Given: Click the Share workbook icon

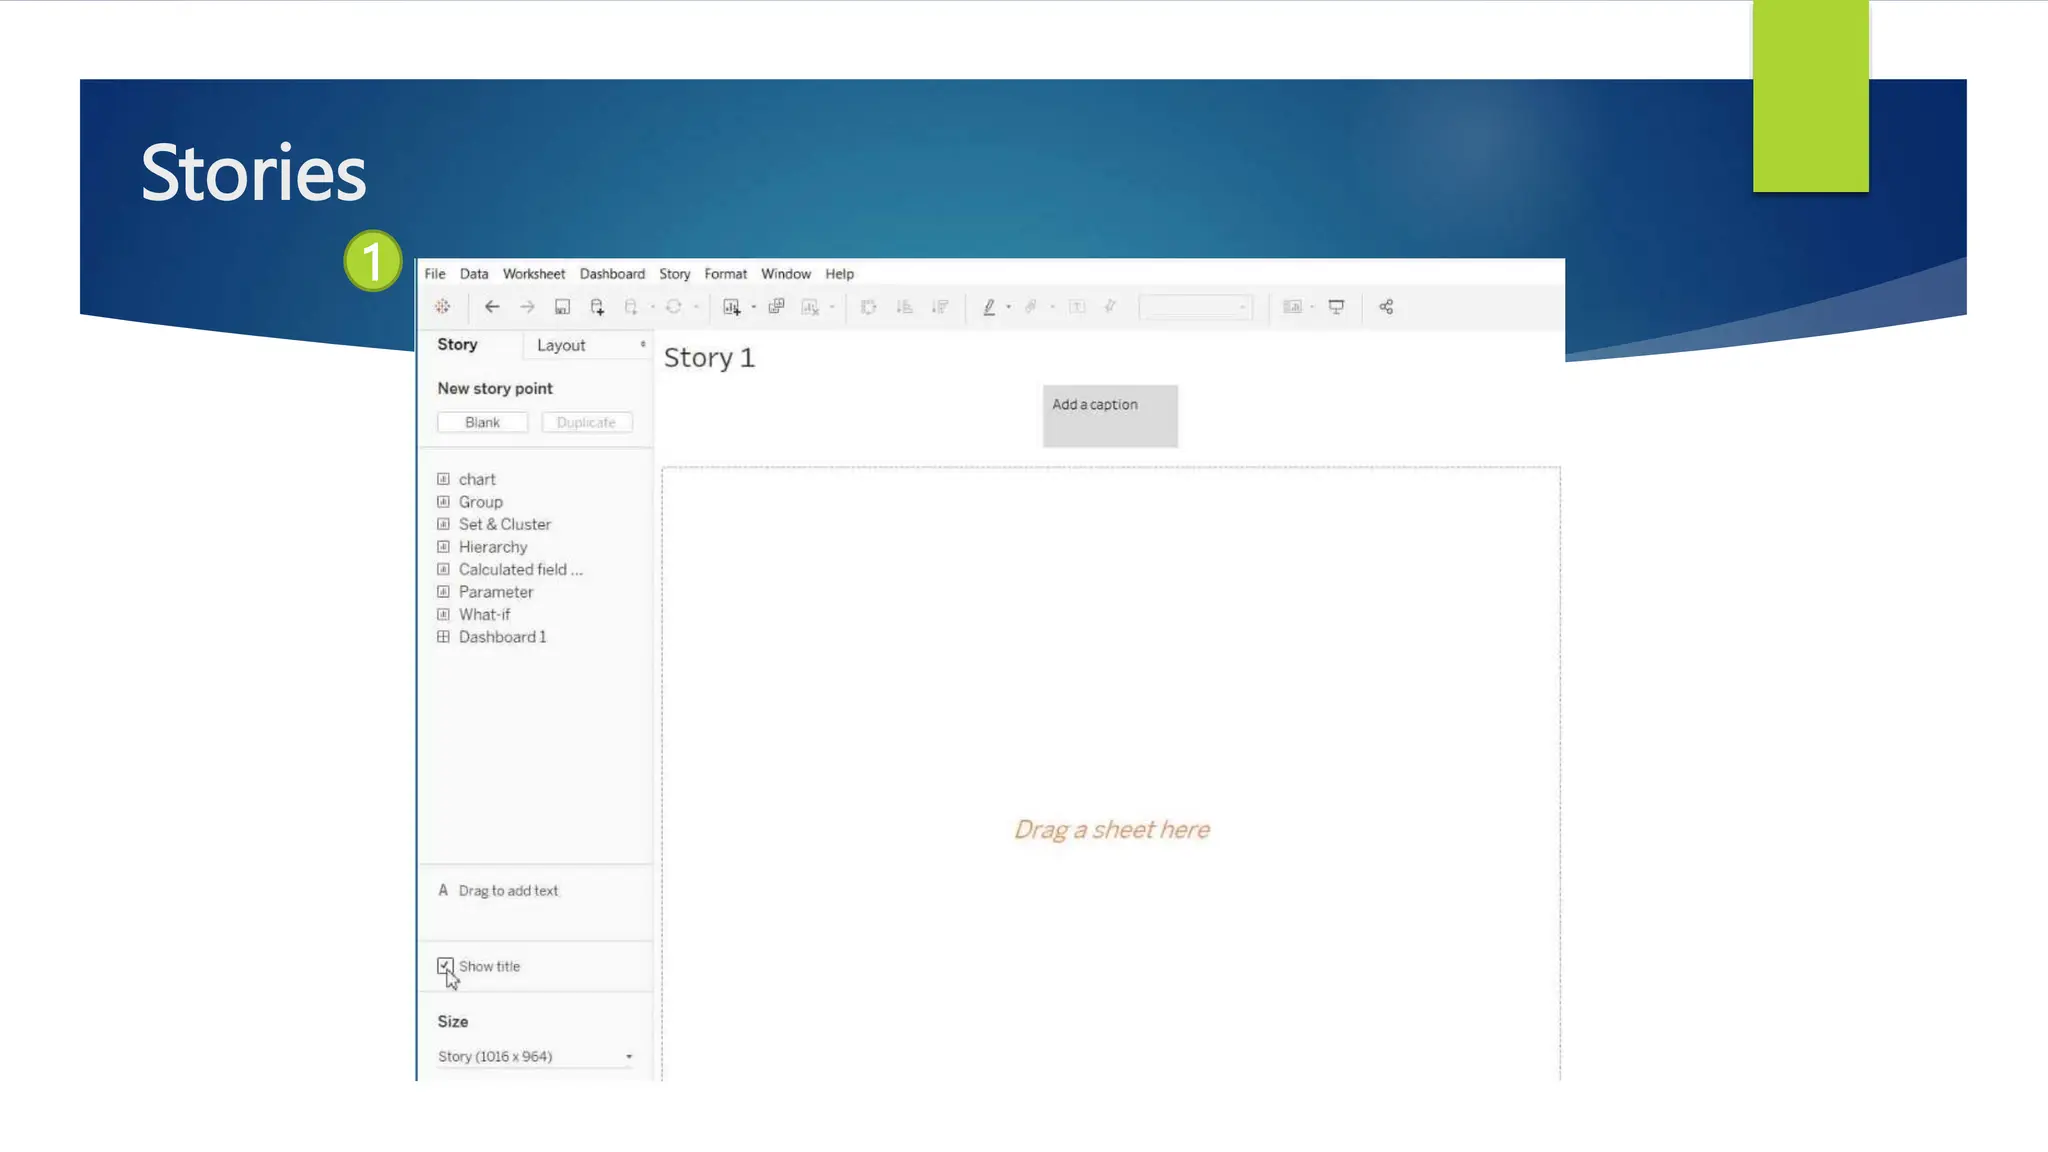Looking at the screenshot, I should click(x=1386, y=307).
